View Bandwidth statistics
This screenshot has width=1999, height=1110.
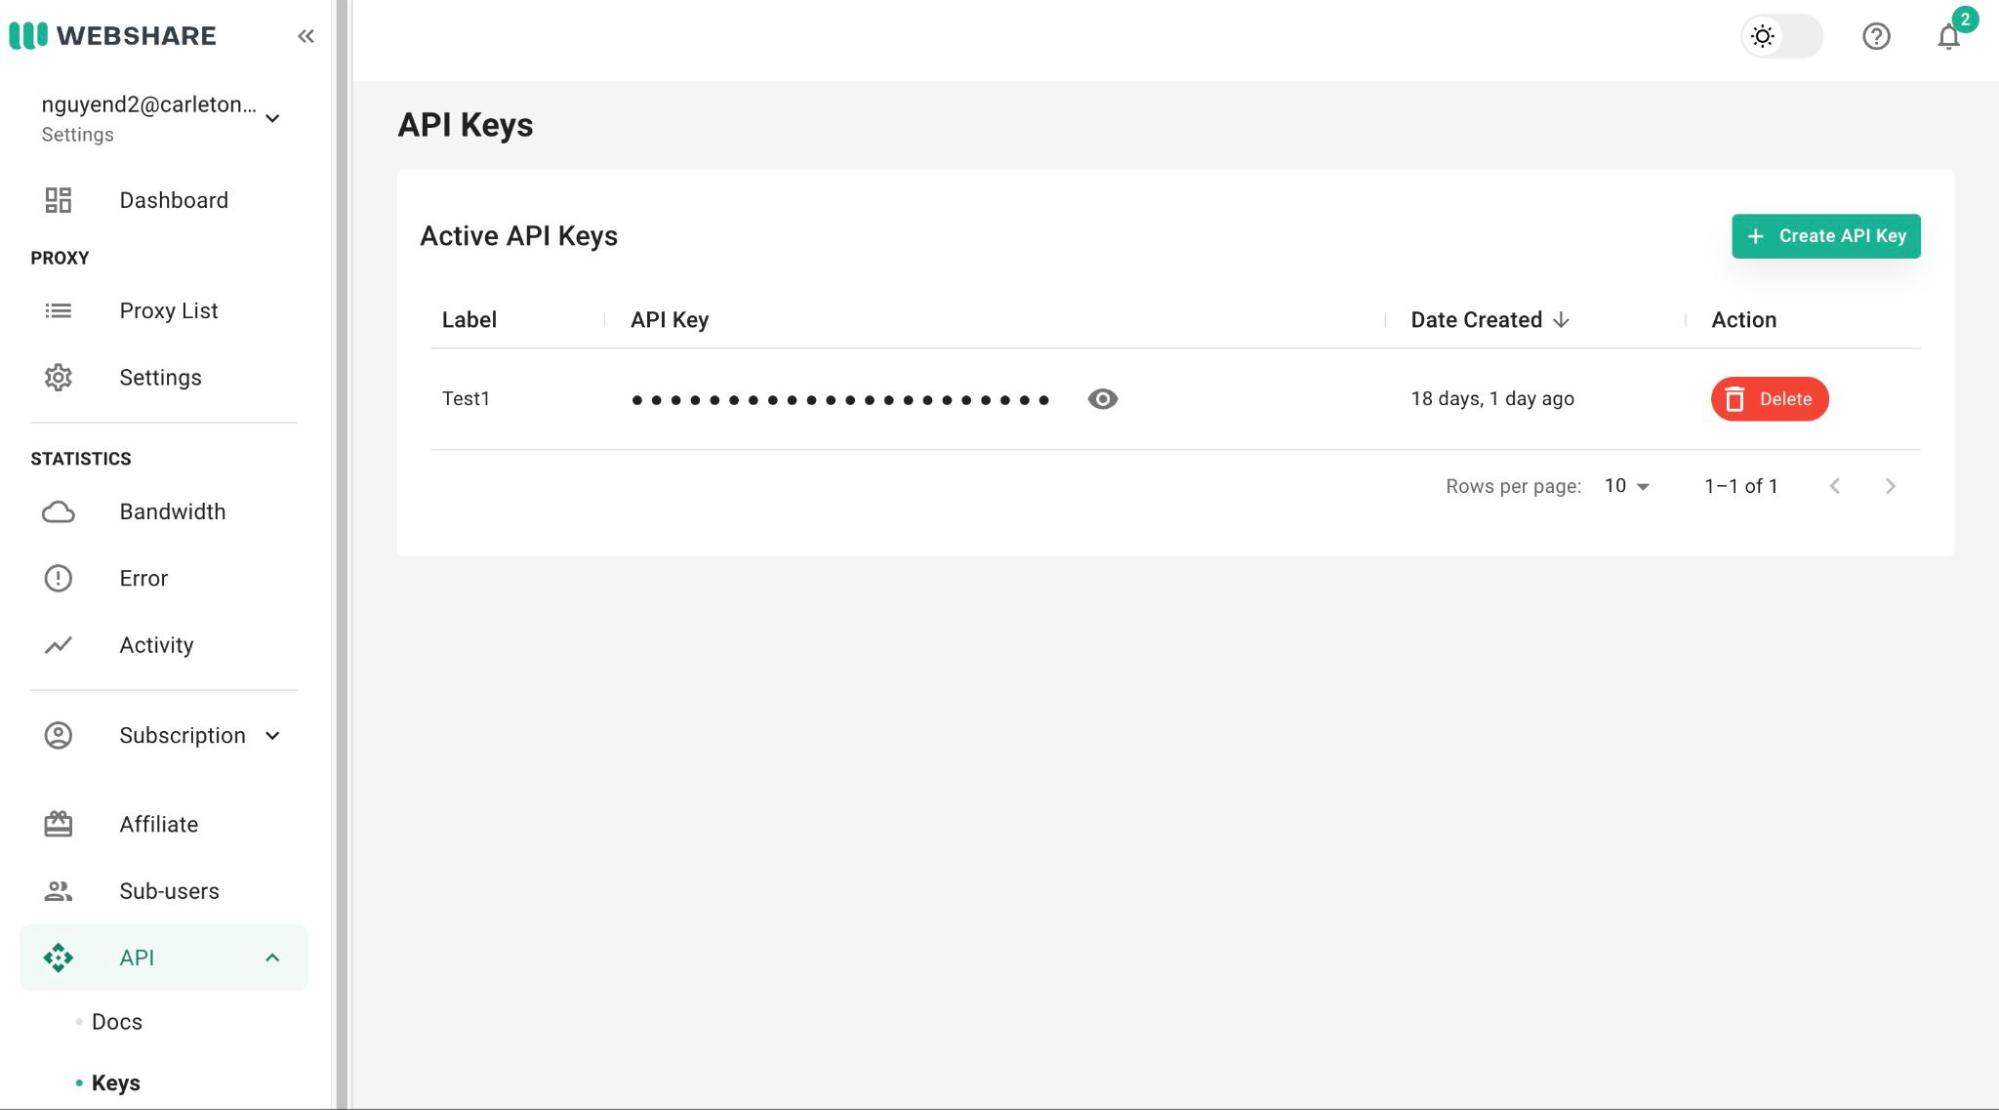[172, 510]
